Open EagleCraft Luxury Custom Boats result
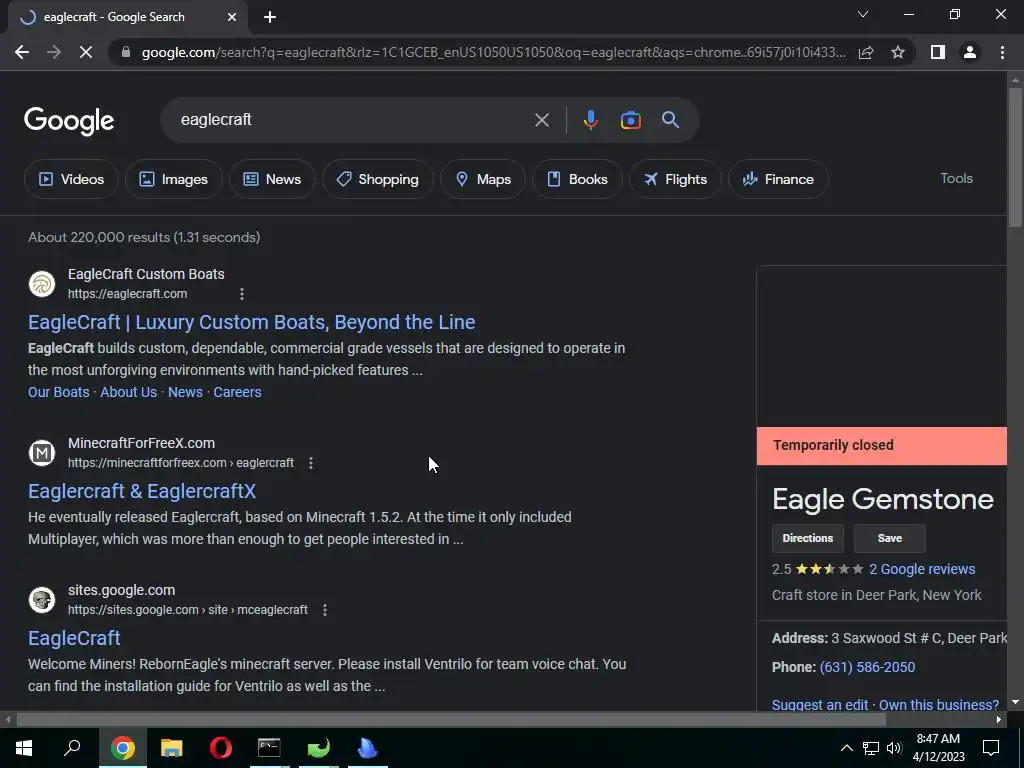Viewport: 1024px width, 768px height. pyautogui.click(x=251, y=322)
